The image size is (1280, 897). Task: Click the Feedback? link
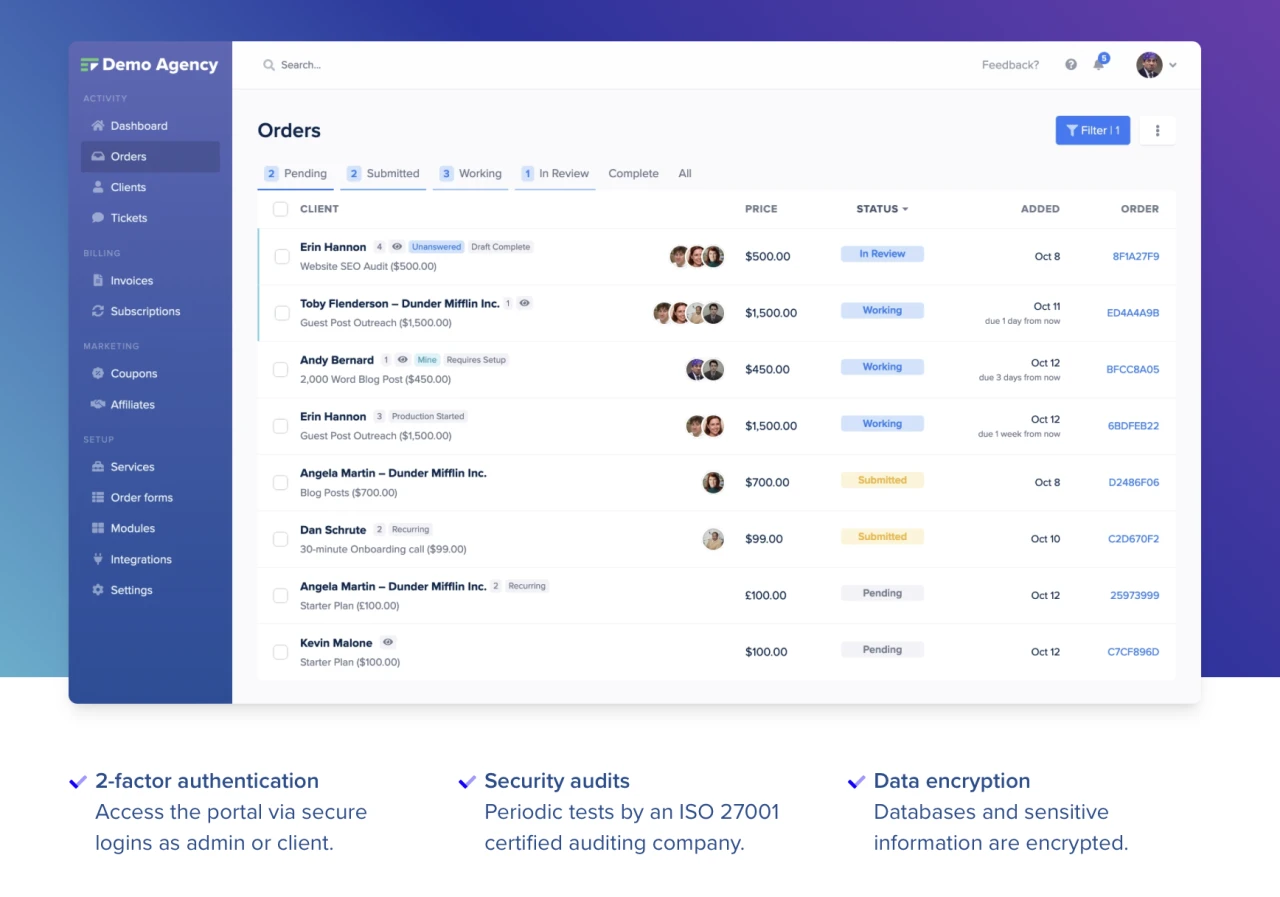point(1010,65)
